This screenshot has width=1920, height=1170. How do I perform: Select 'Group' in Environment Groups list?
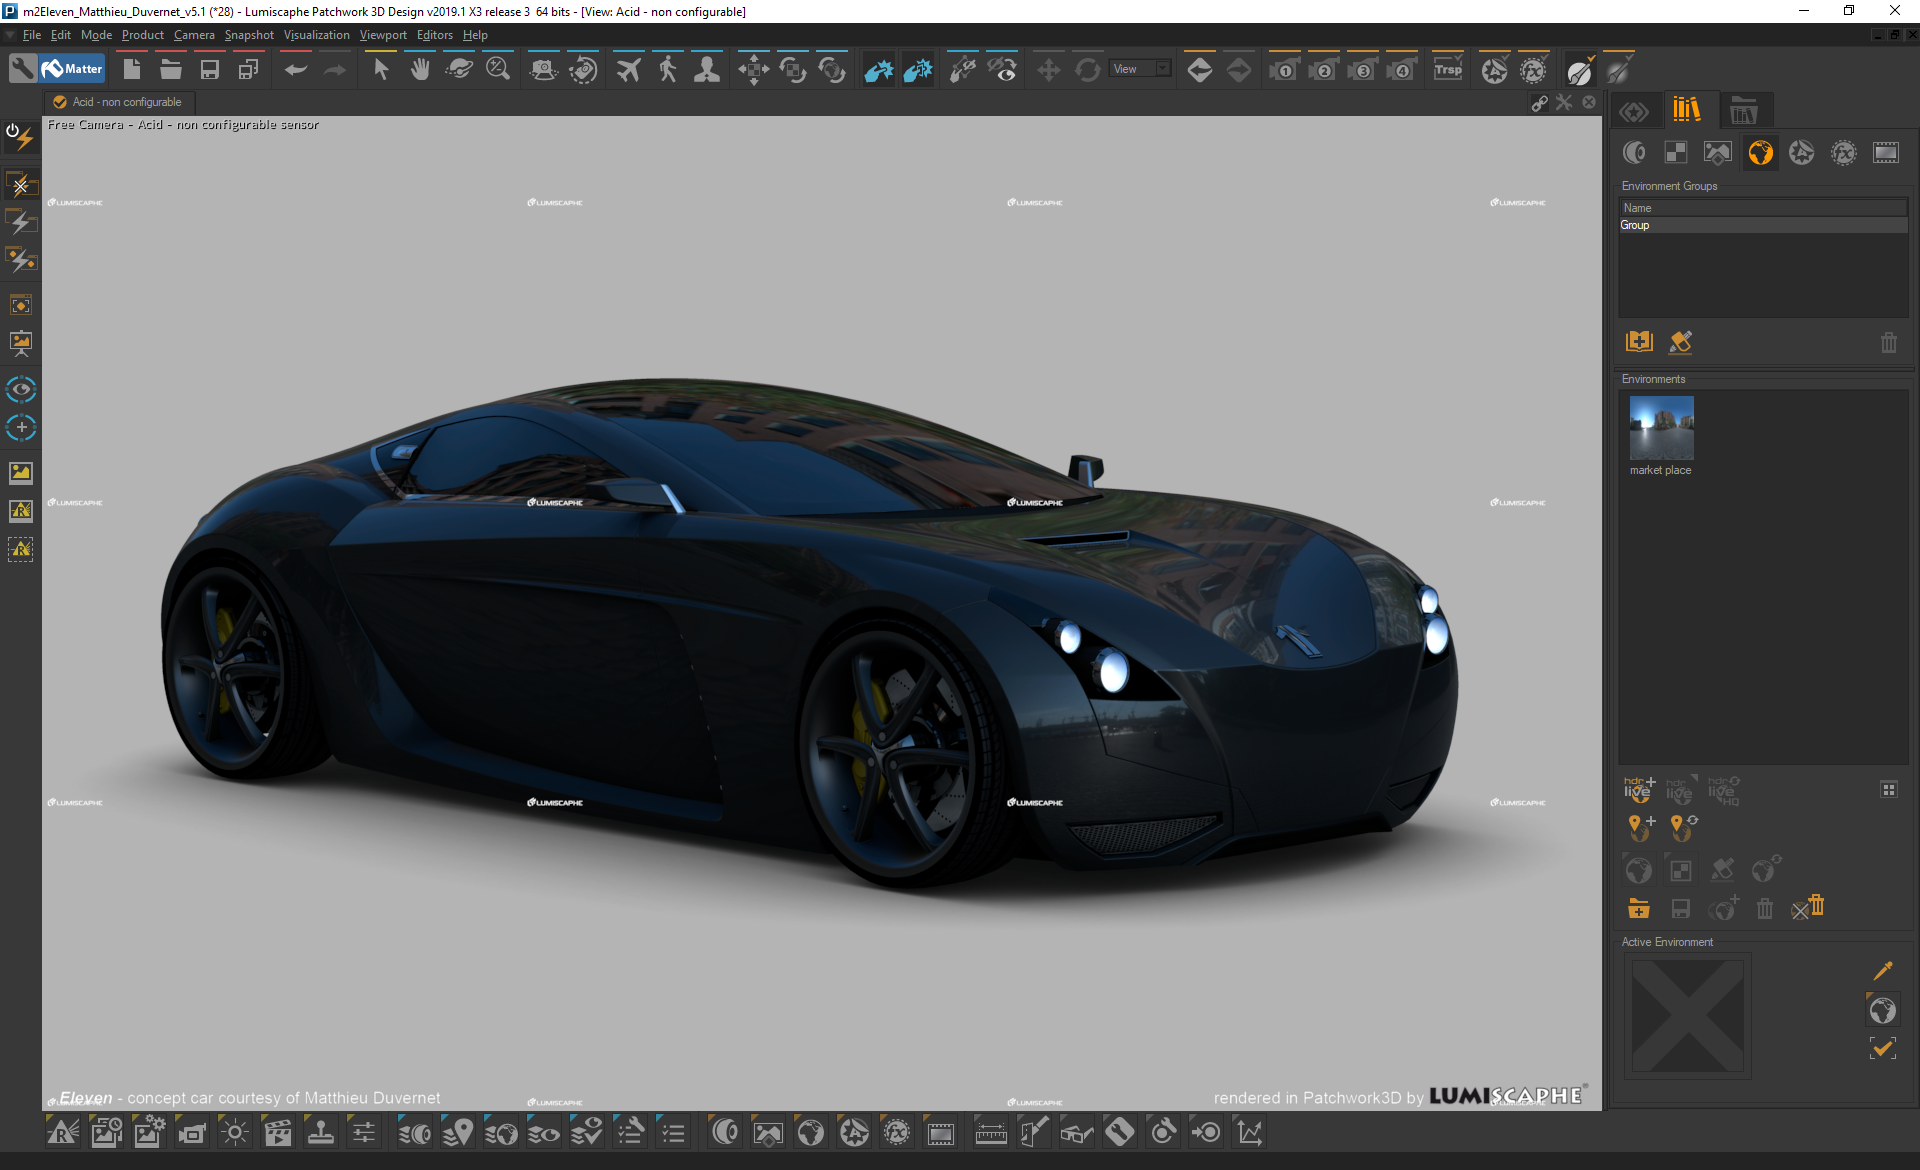tap(1763, 226)
